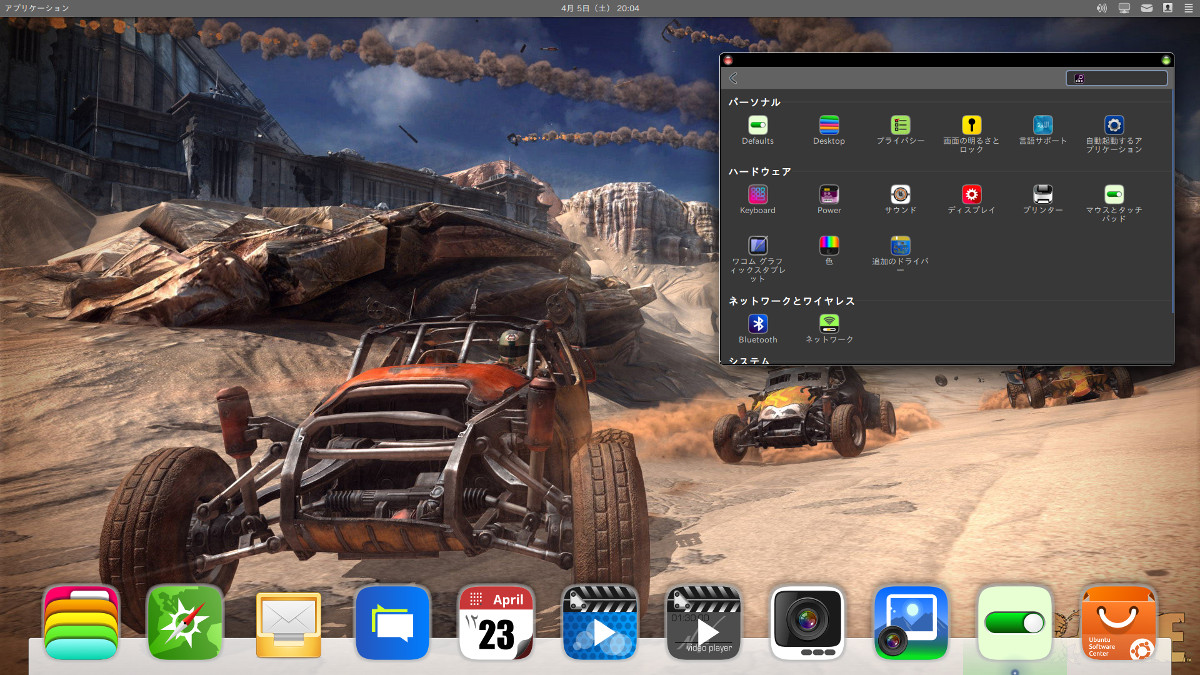
Task: Open the Desktop settings panel
Action: (829, 130)
